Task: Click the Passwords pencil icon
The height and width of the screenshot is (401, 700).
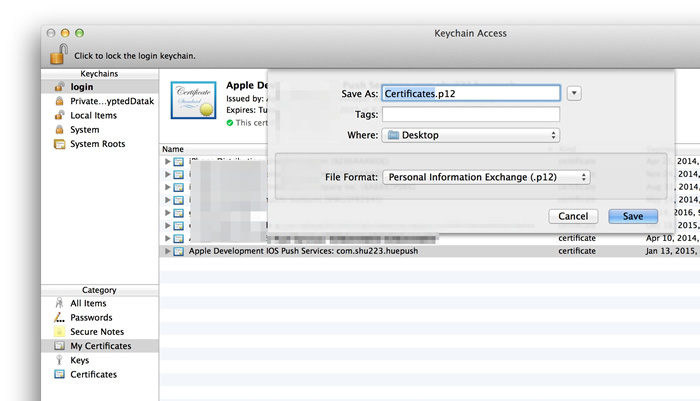Action: pyautogui.click(x=59, y=317)
